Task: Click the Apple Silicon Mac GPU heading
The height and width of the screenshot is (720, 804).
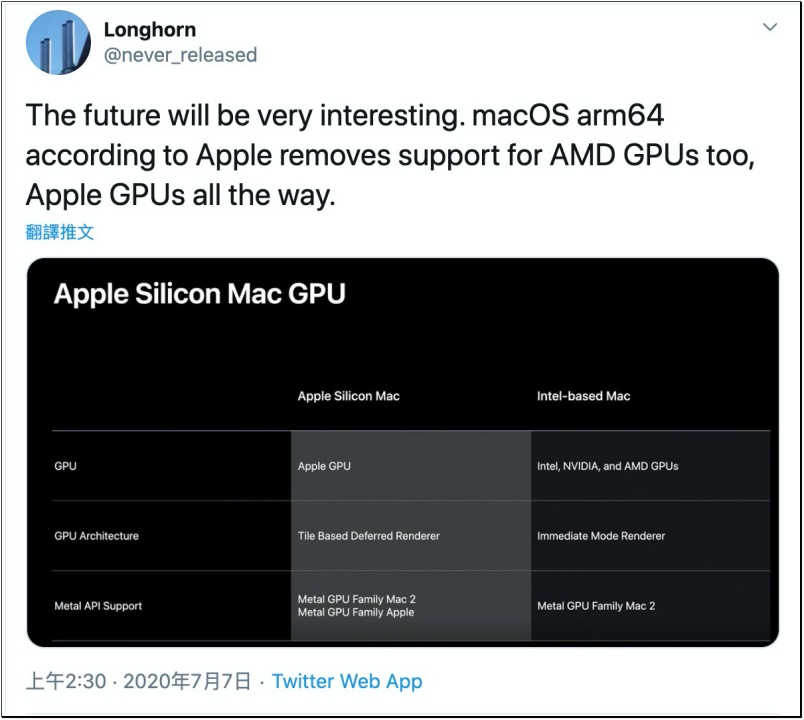Action: (x=199, y=294)
